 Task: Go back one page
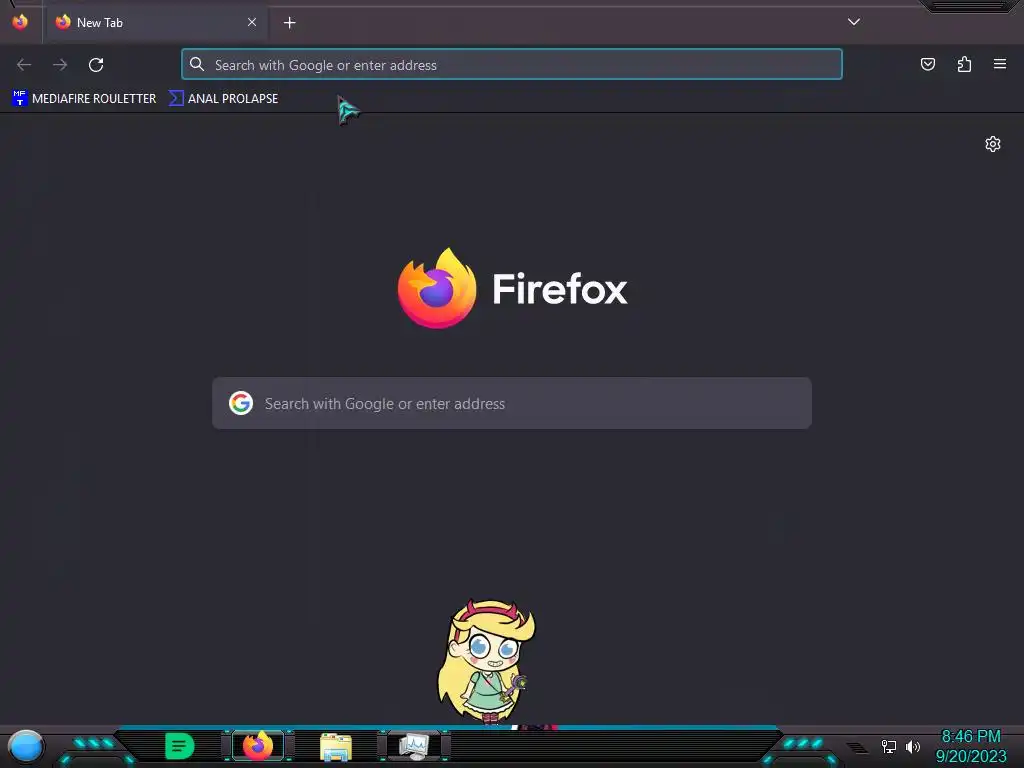tap(24, 65)
